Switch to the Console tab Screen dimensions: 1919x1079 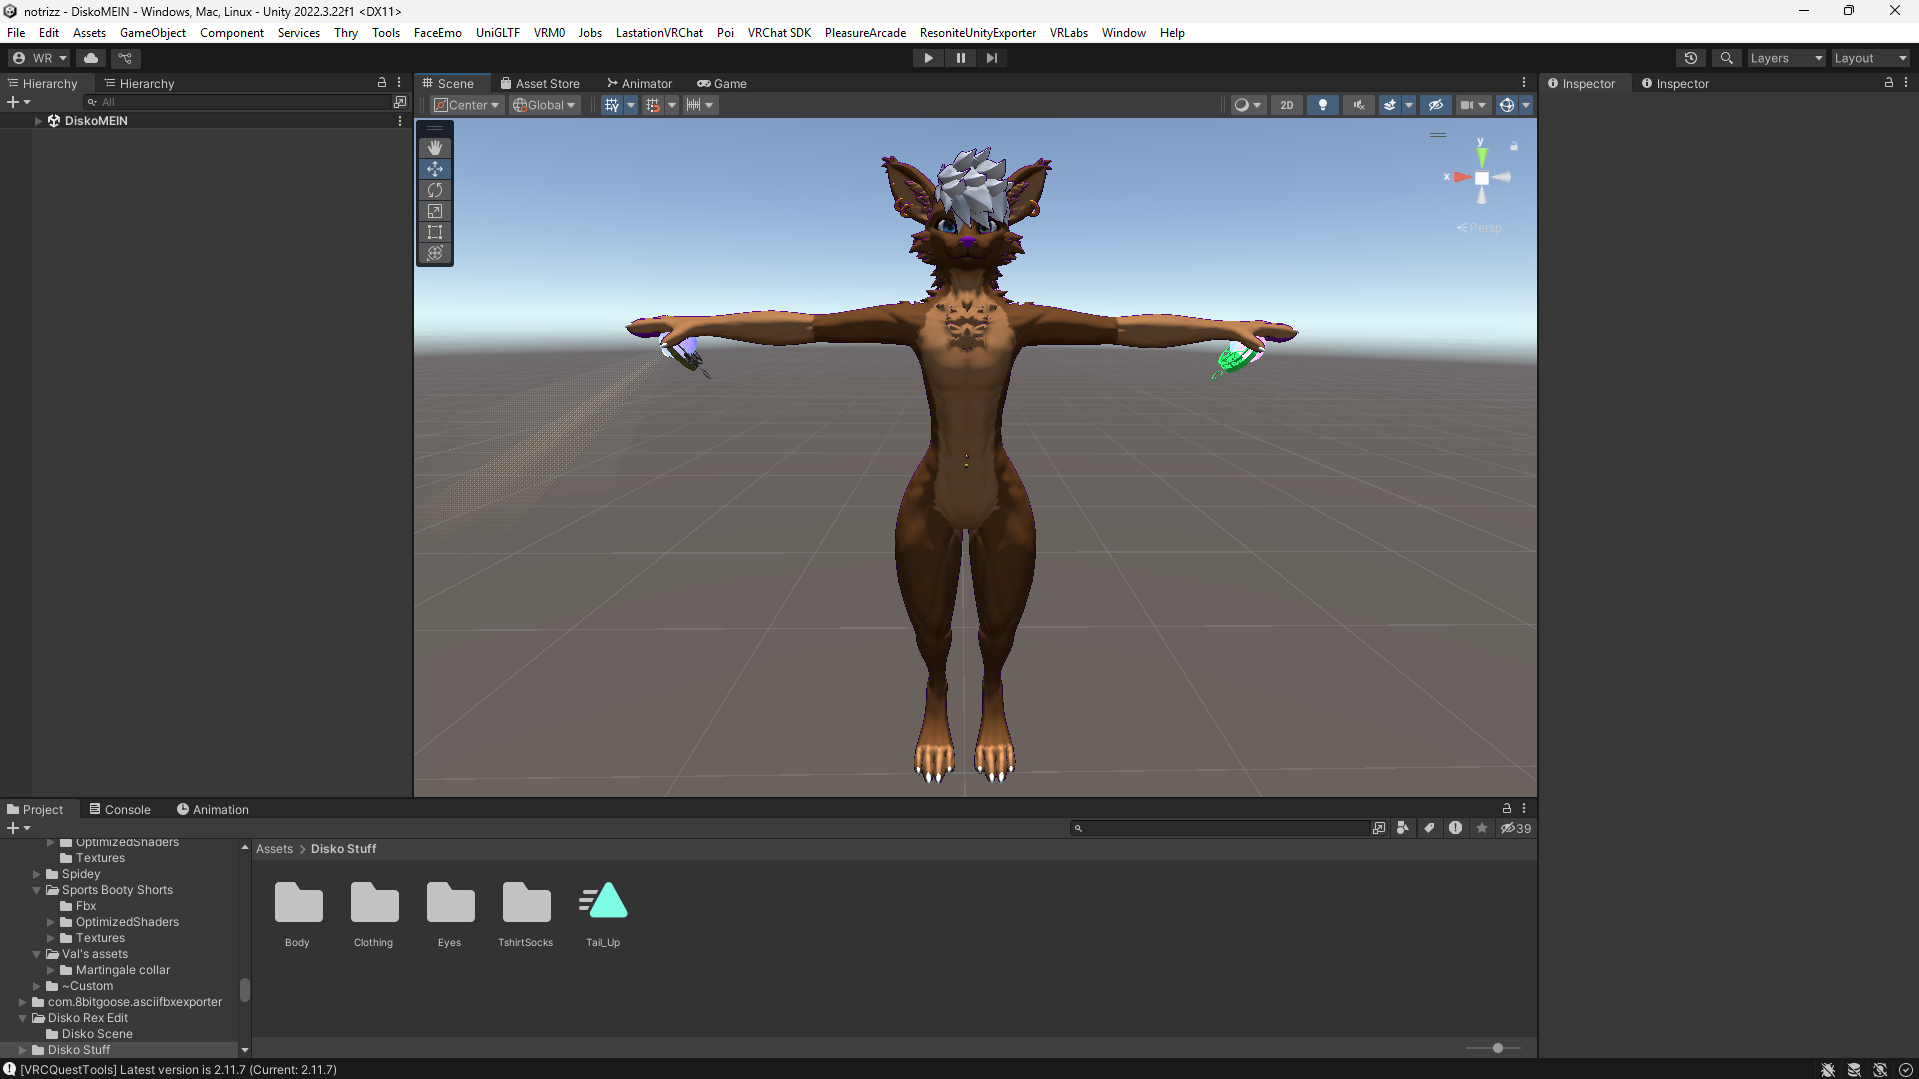pyautogui.click(x=120, y=810)
